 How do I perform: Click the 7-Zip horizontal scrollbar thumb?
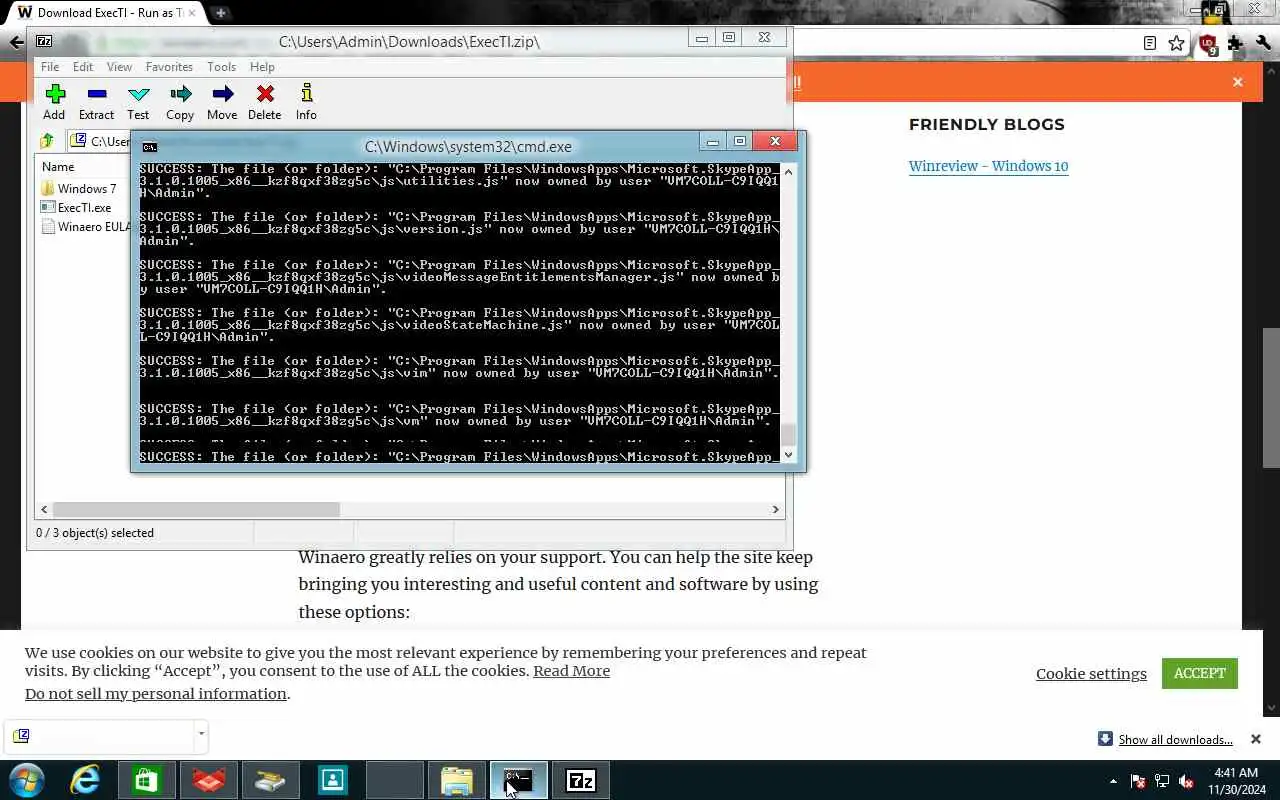[196, 509]
